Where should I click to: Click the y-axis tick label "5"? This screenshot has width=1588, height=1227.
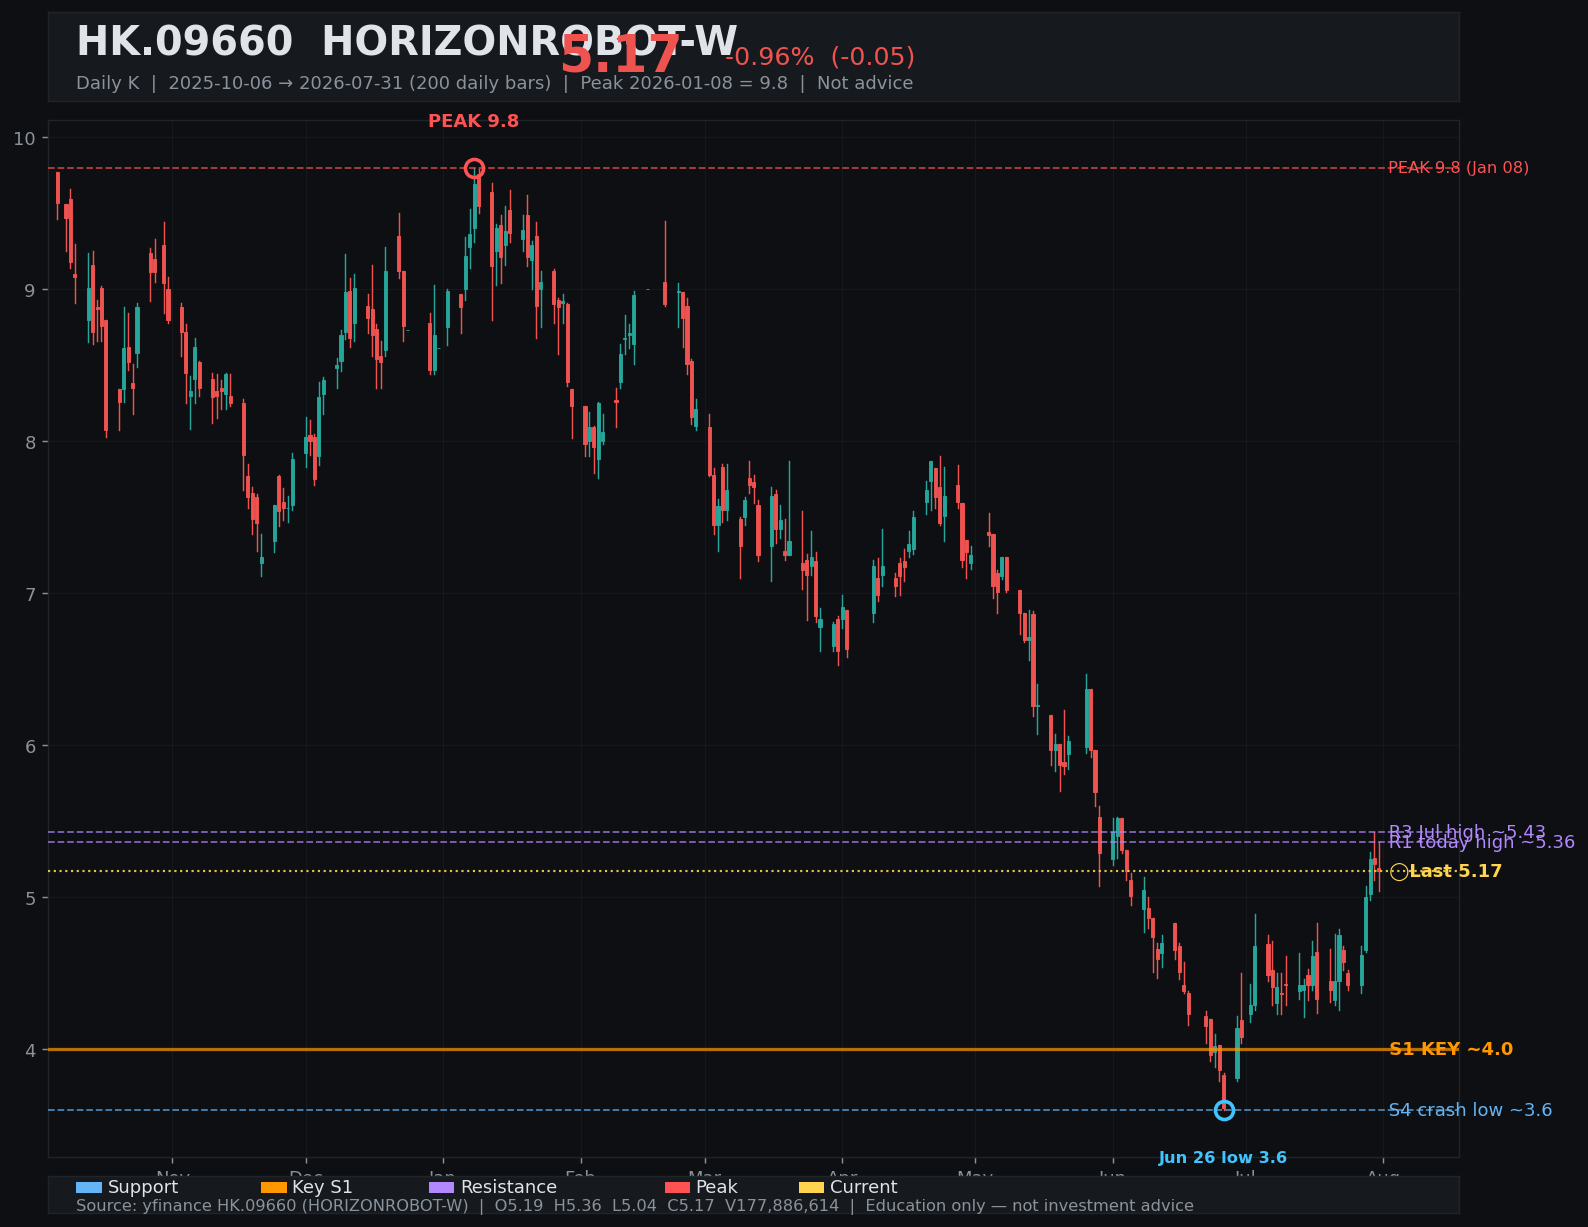[x=30, y=898]
